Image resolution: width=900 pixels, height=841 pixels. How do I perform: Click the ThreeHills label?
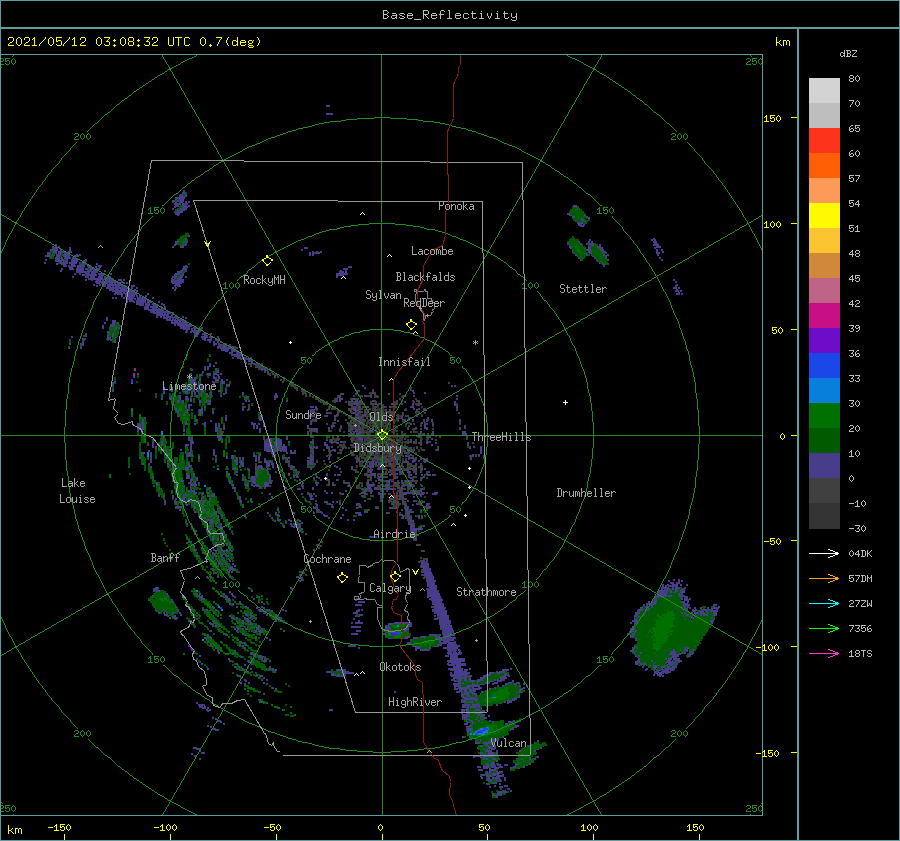click(x=501, y=437)
